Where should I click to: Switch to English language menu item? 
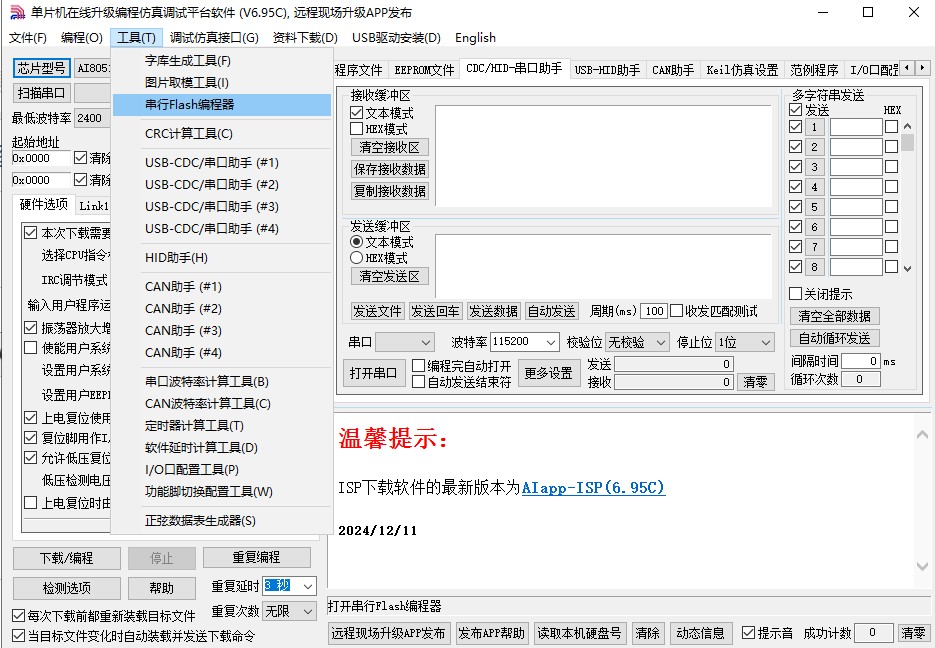tap(475, 38)
